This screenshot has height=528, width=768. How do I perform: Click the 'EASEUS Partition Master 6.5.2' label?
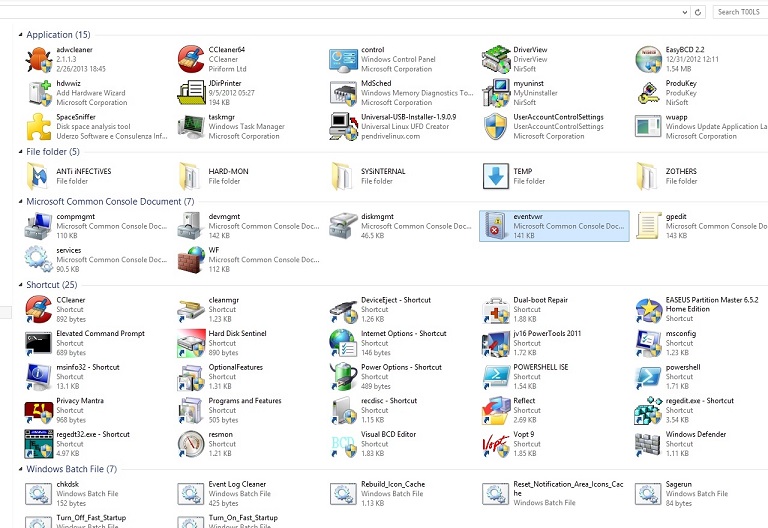tap(712, 300)
